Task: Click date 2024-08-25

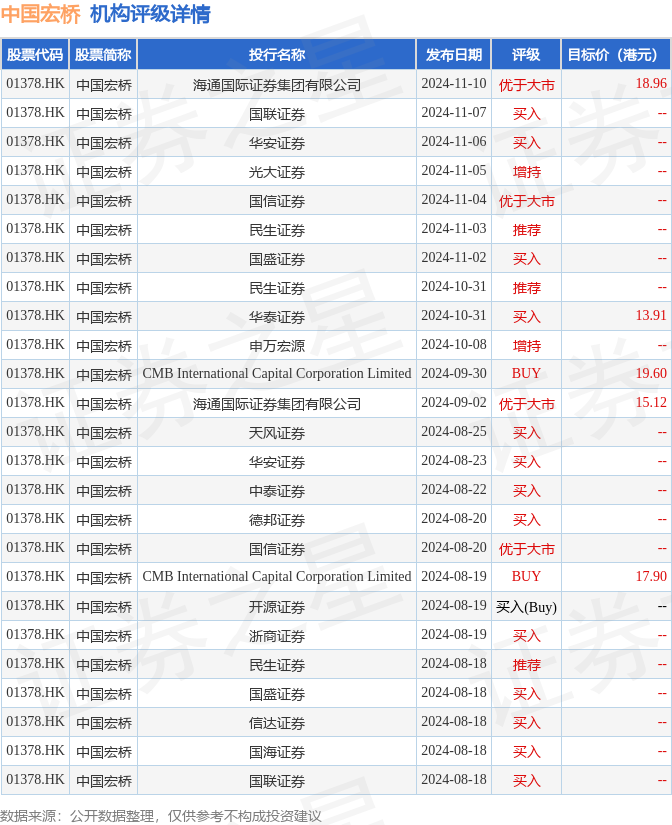Action: pyautogui.click(x=454, y=431)
